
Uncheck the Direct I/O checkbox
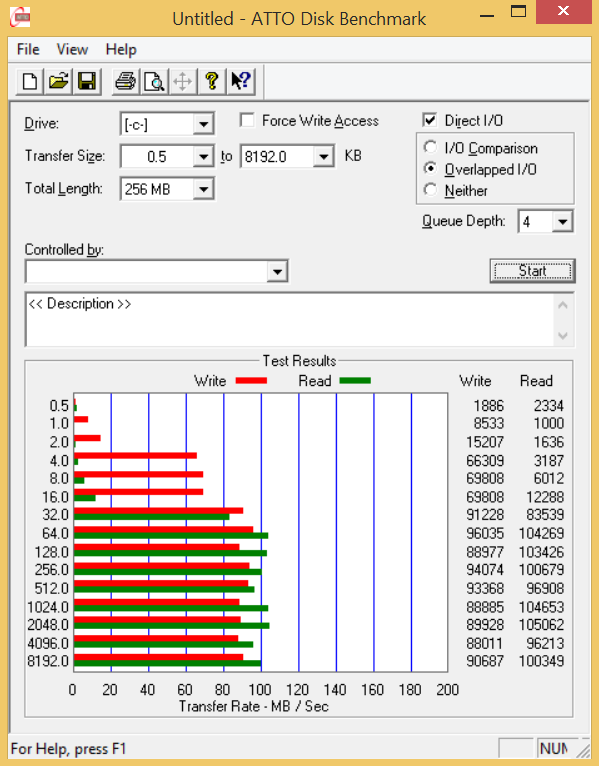429,120
